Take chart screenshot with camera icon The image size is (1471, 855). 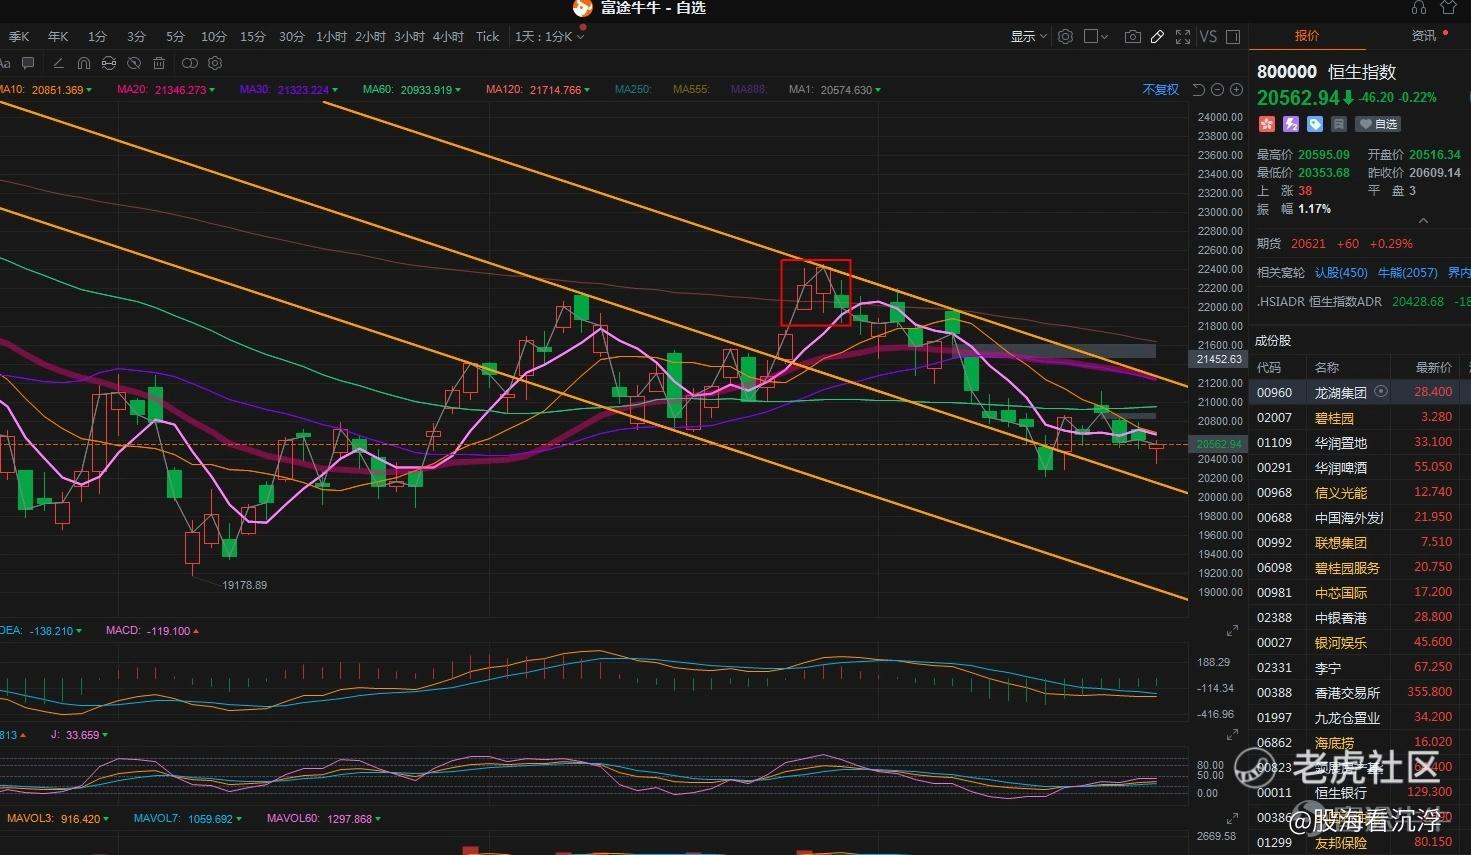coord(1132,36)
